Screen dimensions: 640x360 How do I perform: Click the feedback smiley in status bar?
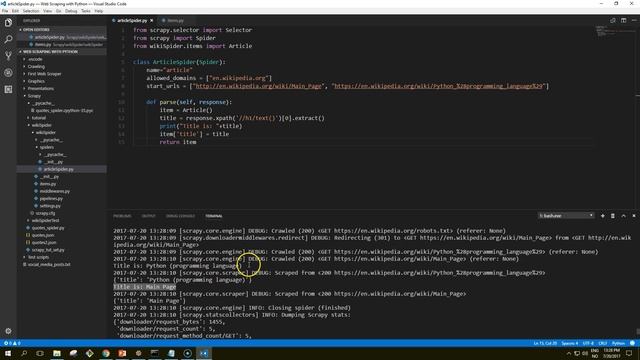632,343
